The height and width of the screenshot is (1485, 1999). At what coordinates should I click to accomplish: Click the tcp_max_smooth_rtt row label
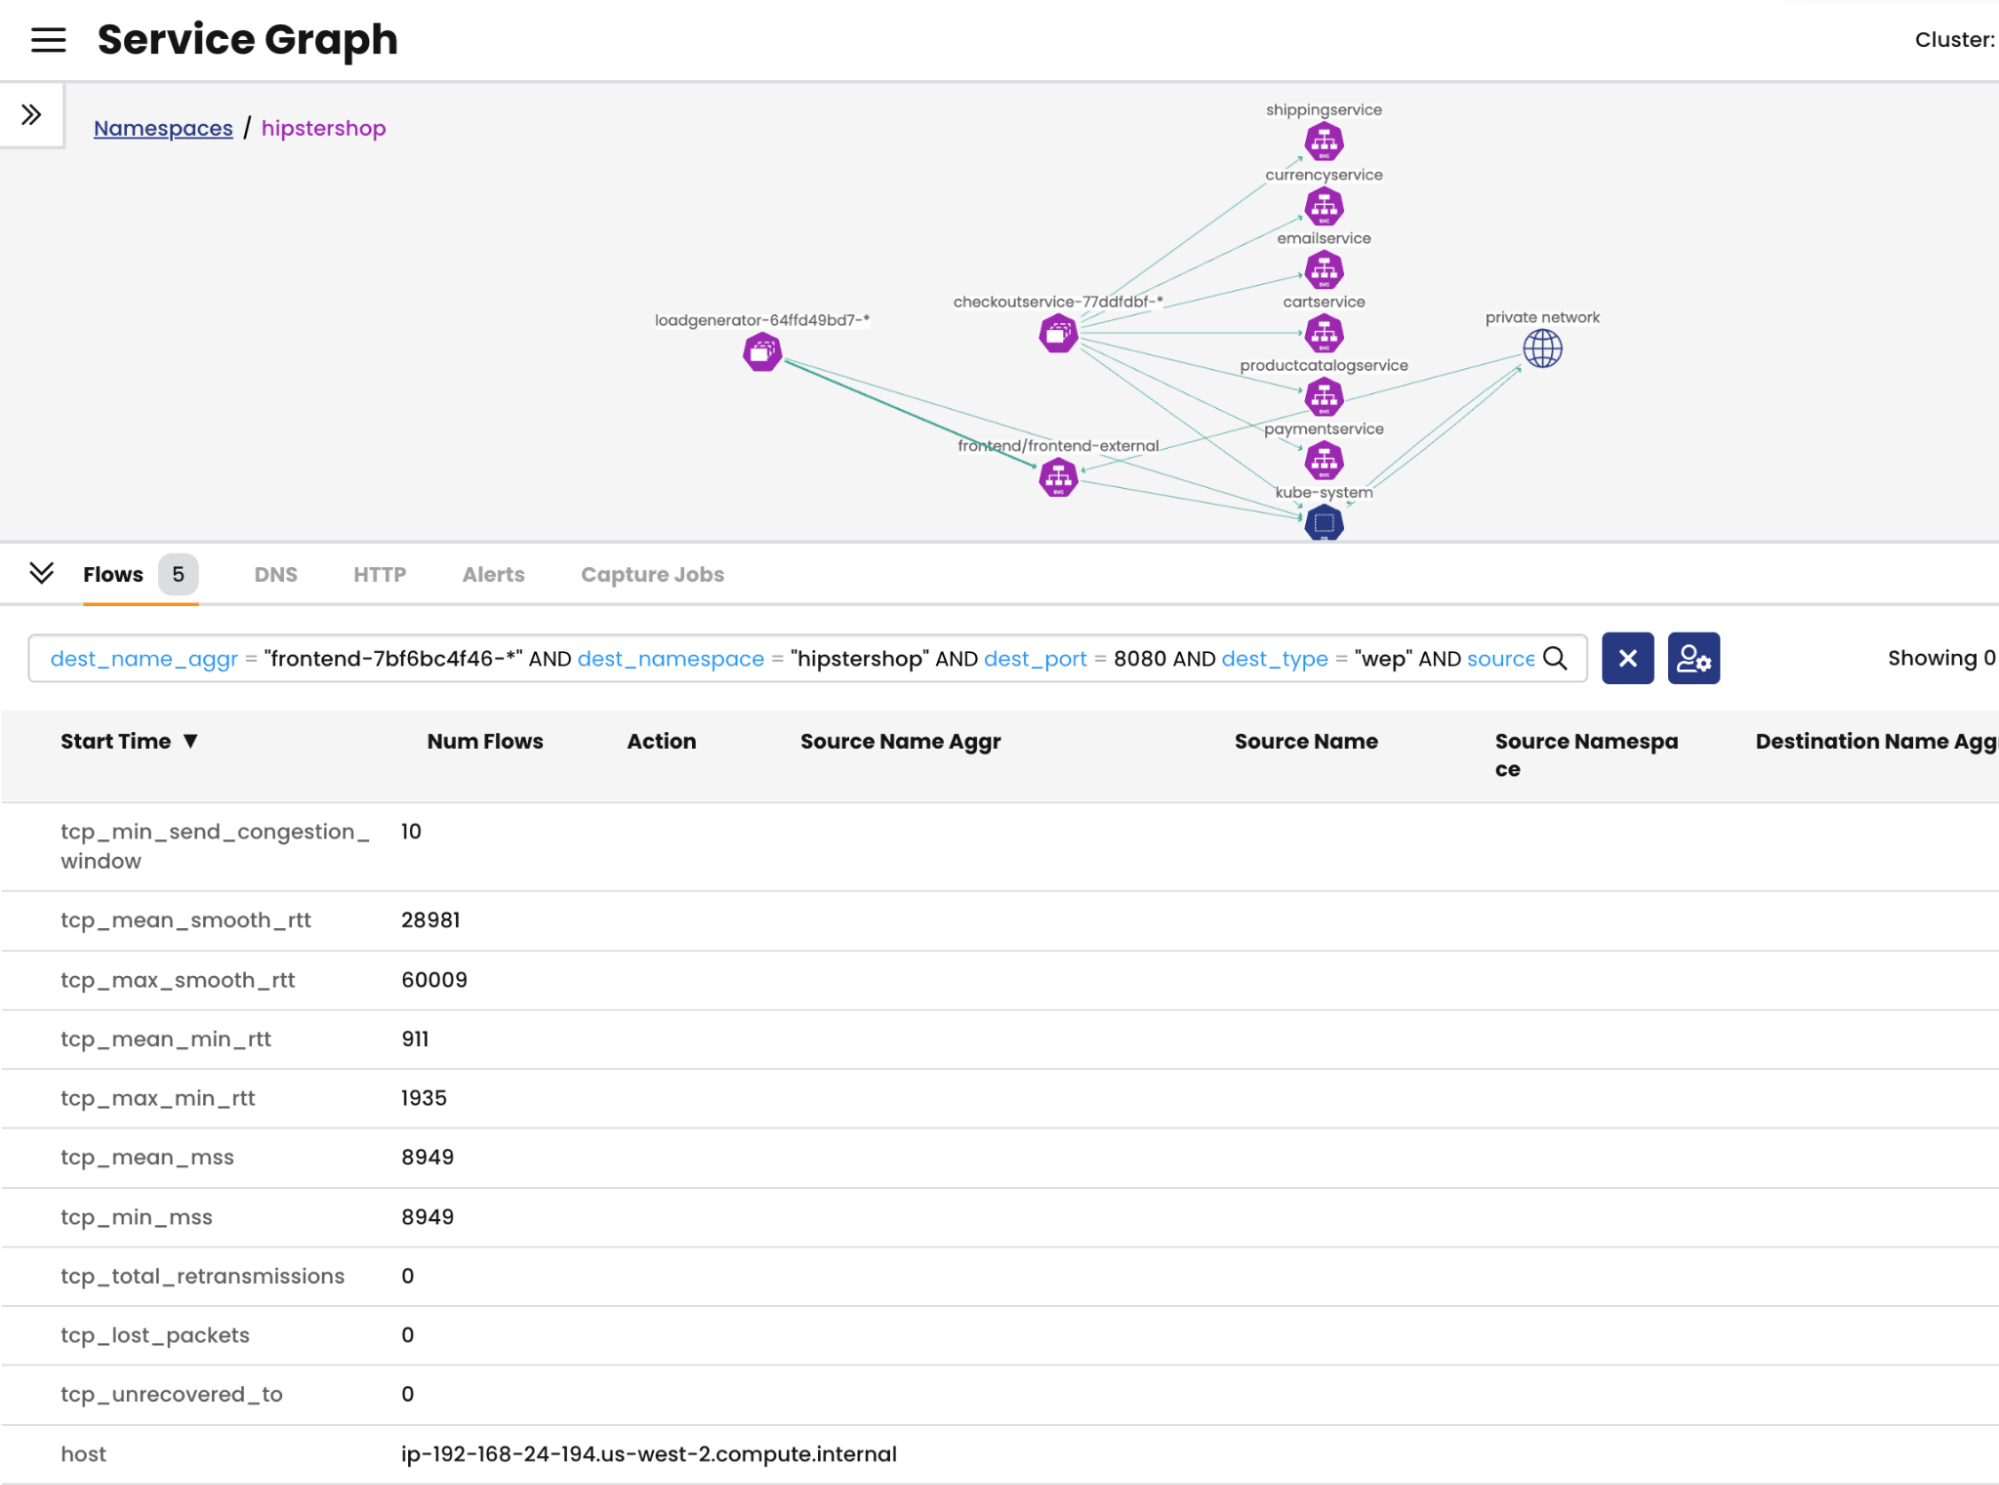pyautogui.click(x=178, y=980)
